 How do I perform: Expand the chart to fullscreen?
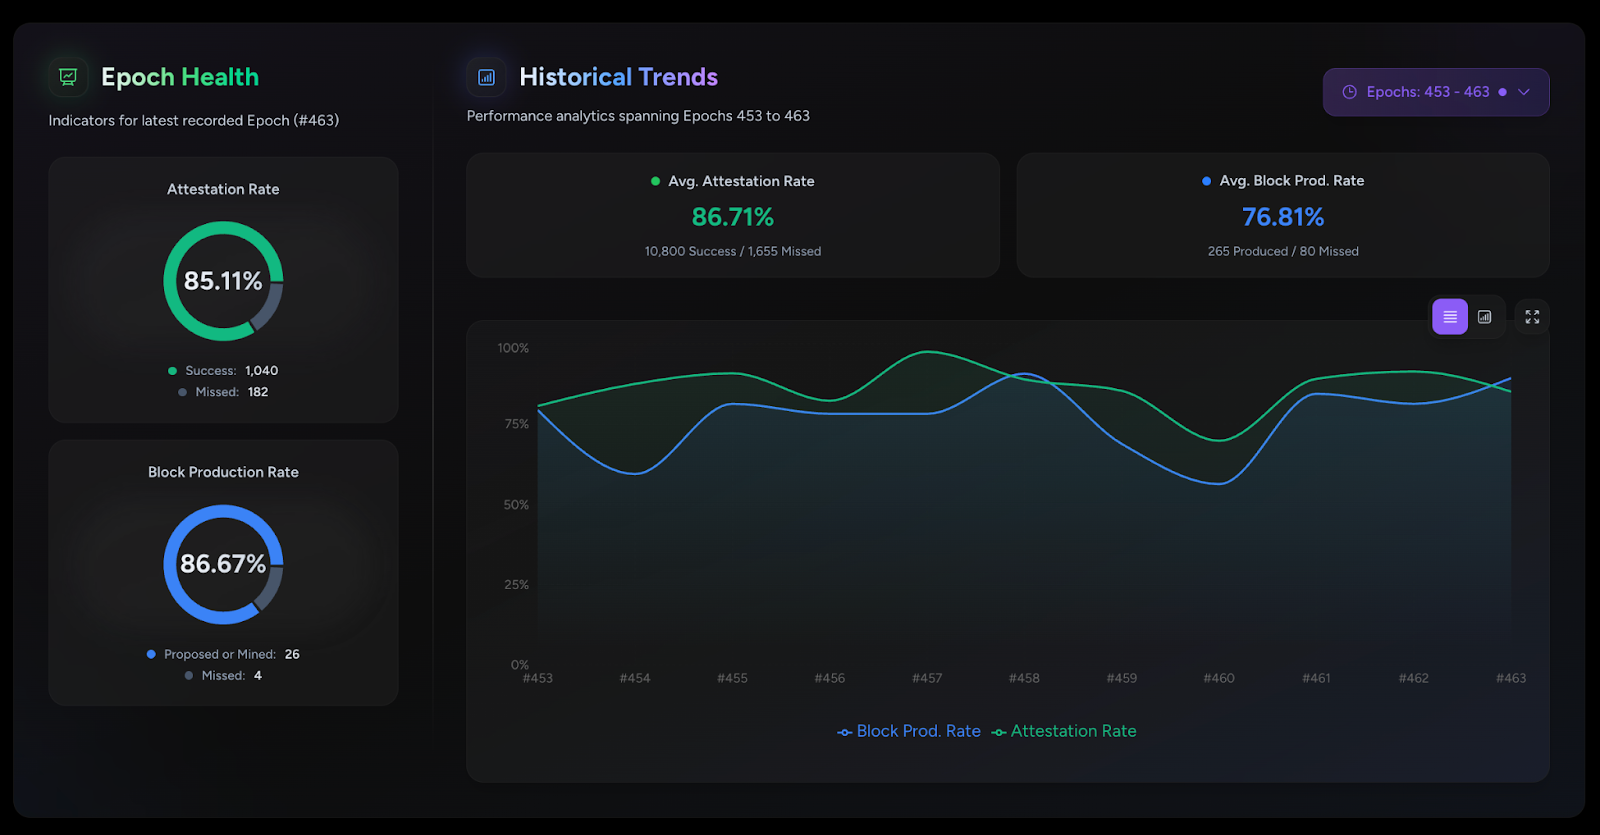[x=1531, y=317]
